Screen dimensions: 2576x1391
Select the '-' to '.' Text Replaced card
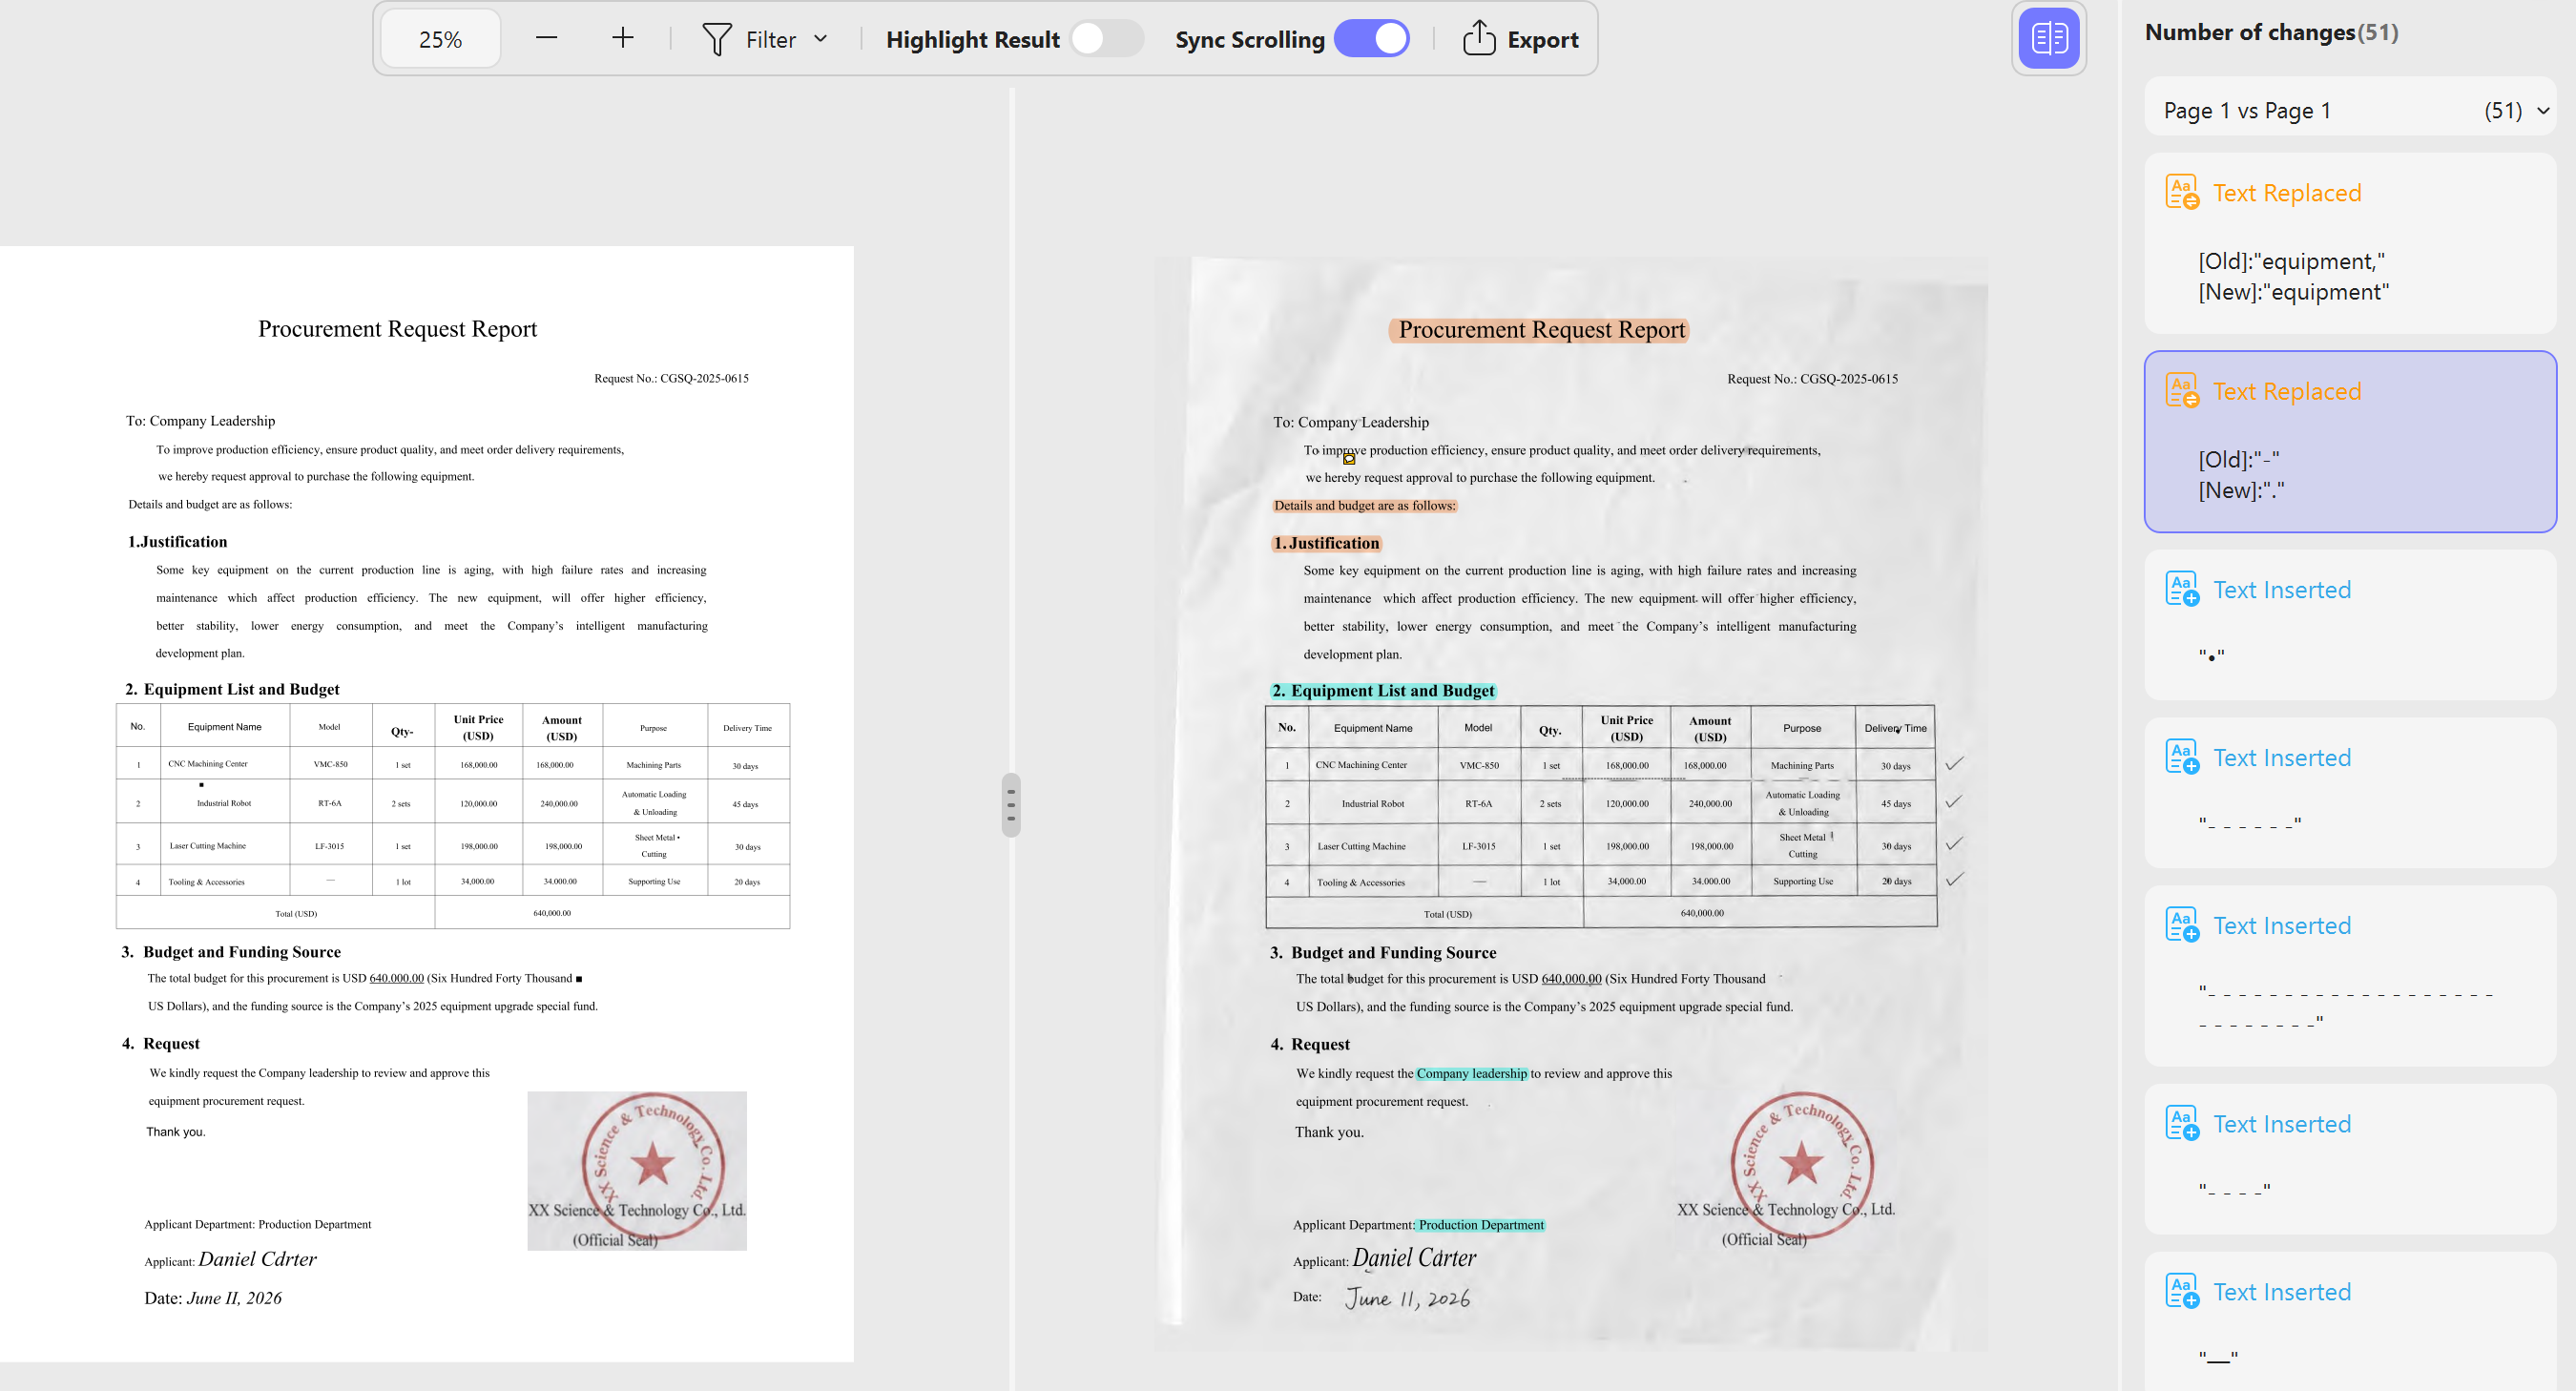[x=2350, y=441]
